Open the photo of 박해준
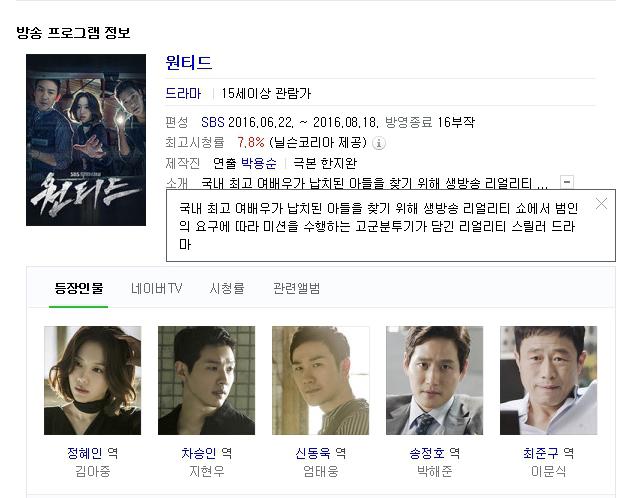Screen dimensions: 635x498 pyautogui.click(x=435, y=381)
